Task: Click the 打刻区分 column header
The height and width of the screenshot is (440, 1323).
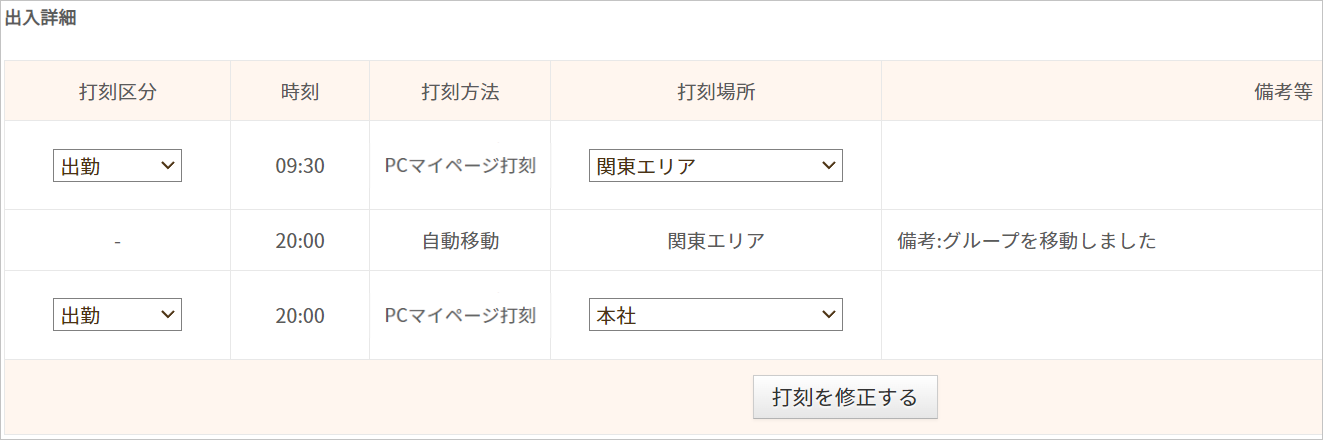Action: [x=117, y=92]
